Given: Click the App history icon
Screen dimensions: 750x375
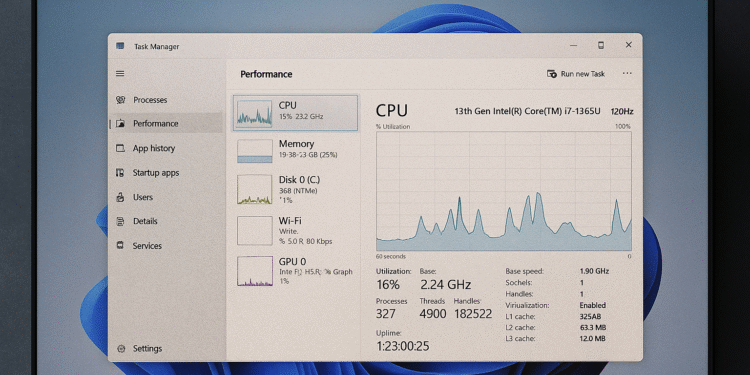Looking at the screenshot, I should 121,148.
